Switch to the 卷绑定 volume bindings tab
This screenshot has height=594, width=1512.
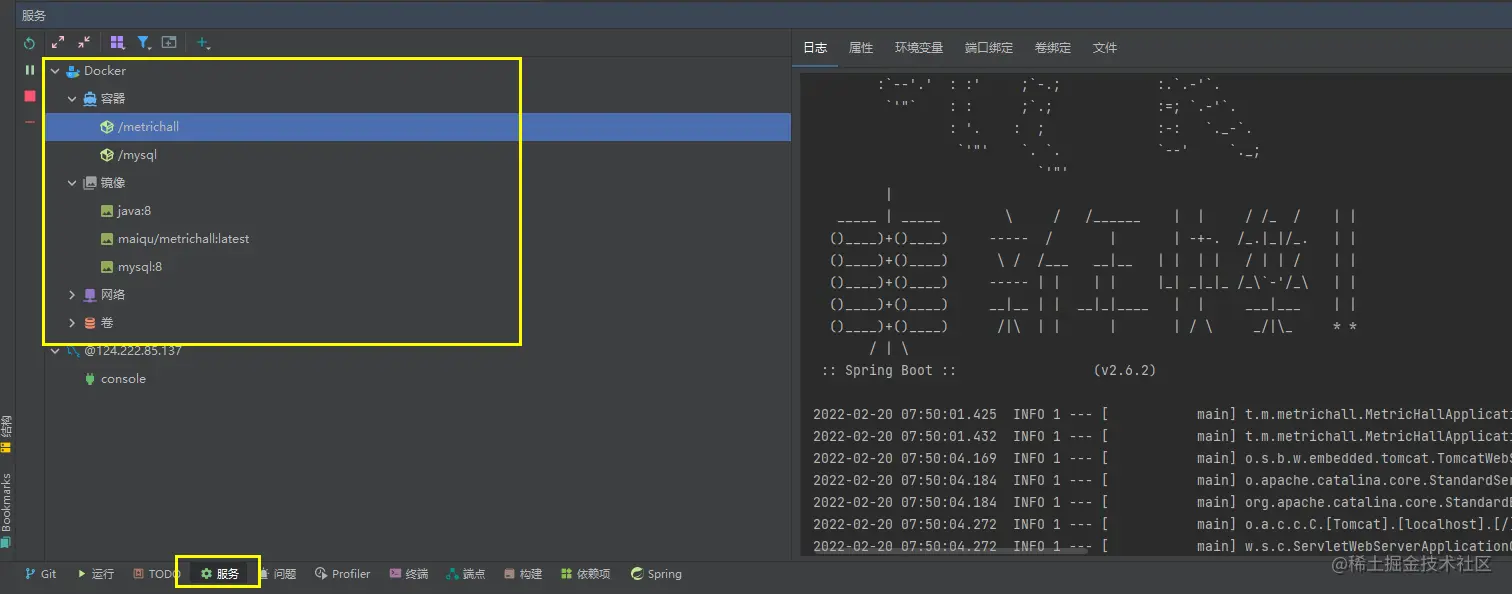click(x=1053, y=48)
